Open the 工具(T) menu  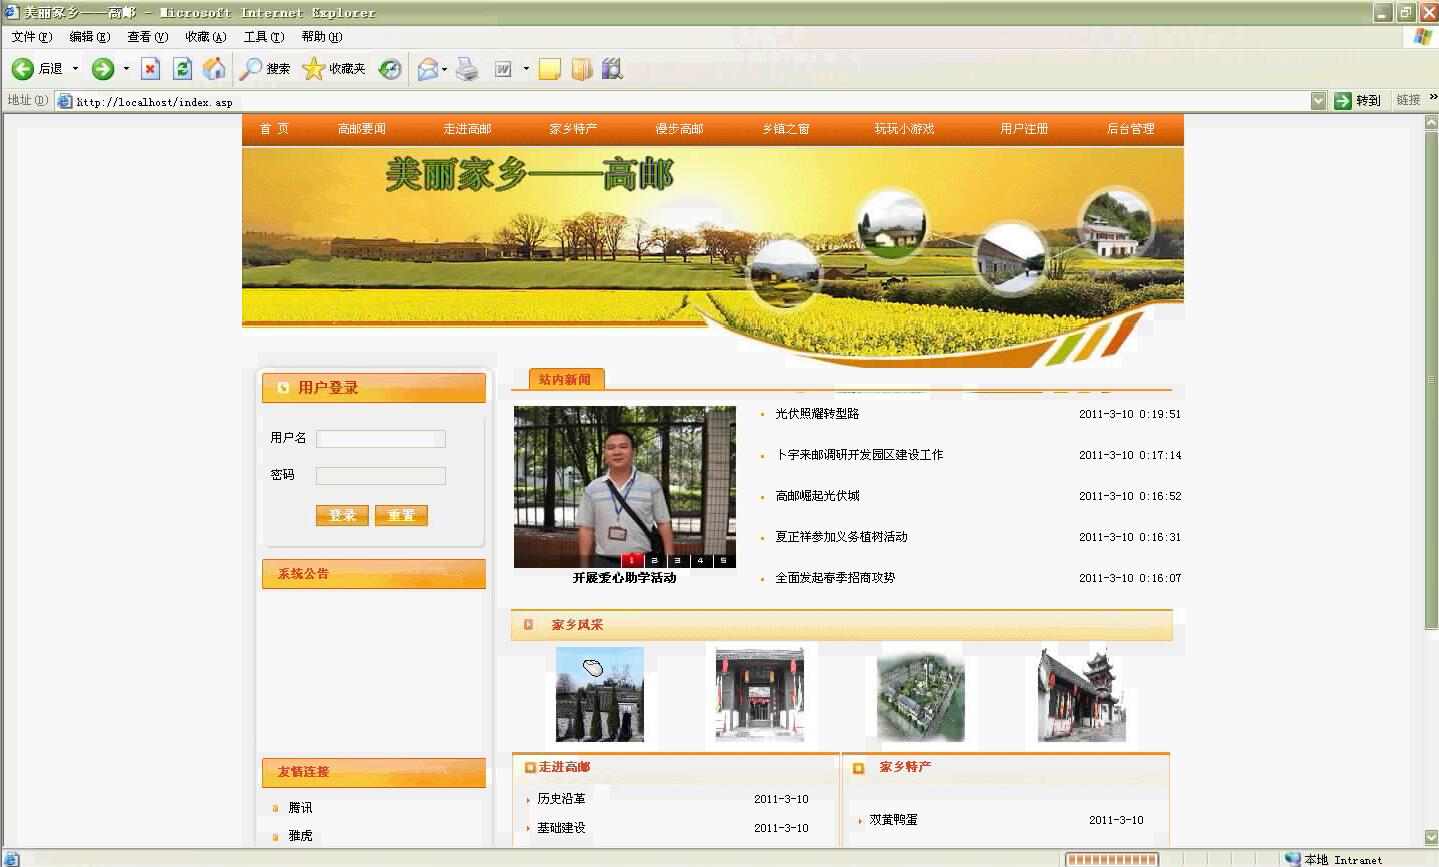click(264, 37)
